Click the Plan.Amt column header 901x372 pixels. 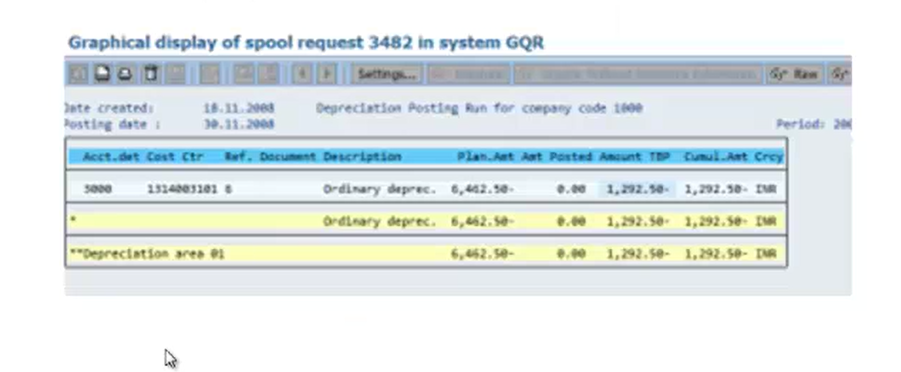point(486,156)
